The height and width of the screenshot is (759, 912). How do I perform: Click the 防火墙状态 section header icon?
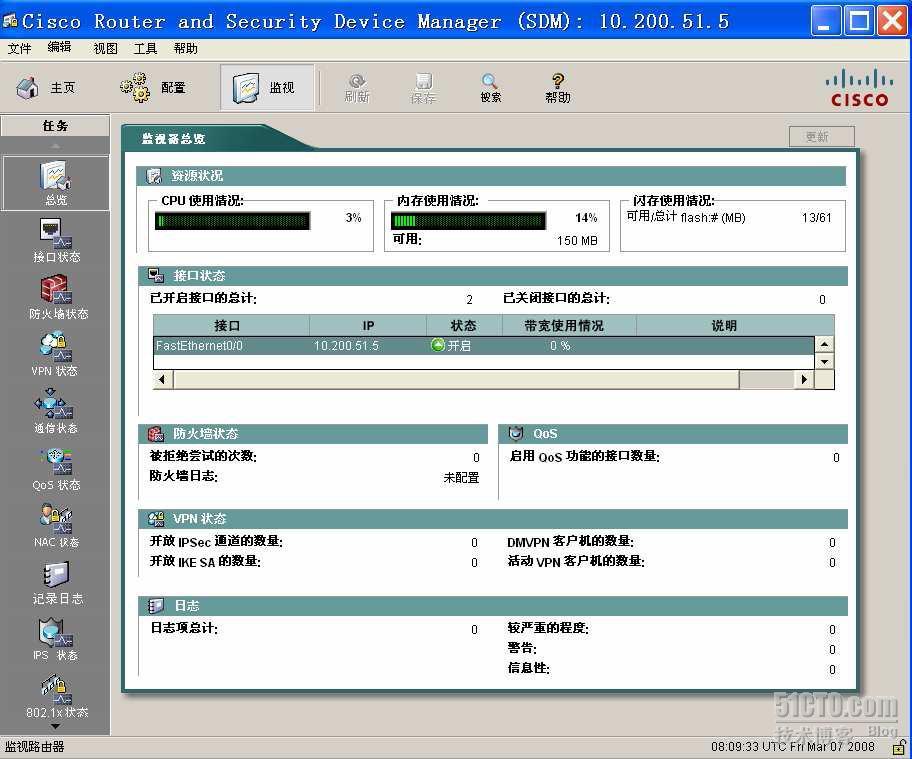click(x=156, y=433)
